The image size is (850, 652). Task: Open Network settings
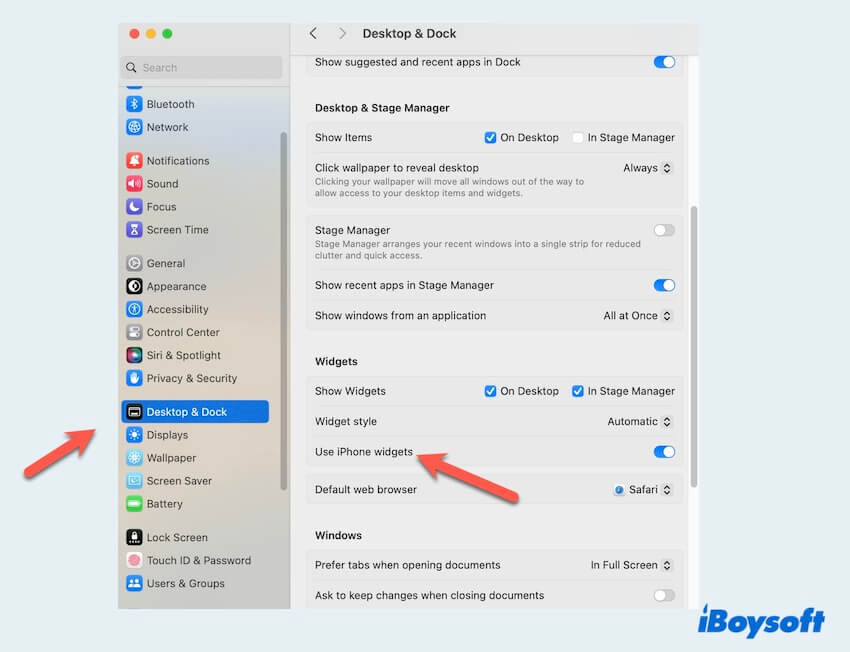coord(167,127)
